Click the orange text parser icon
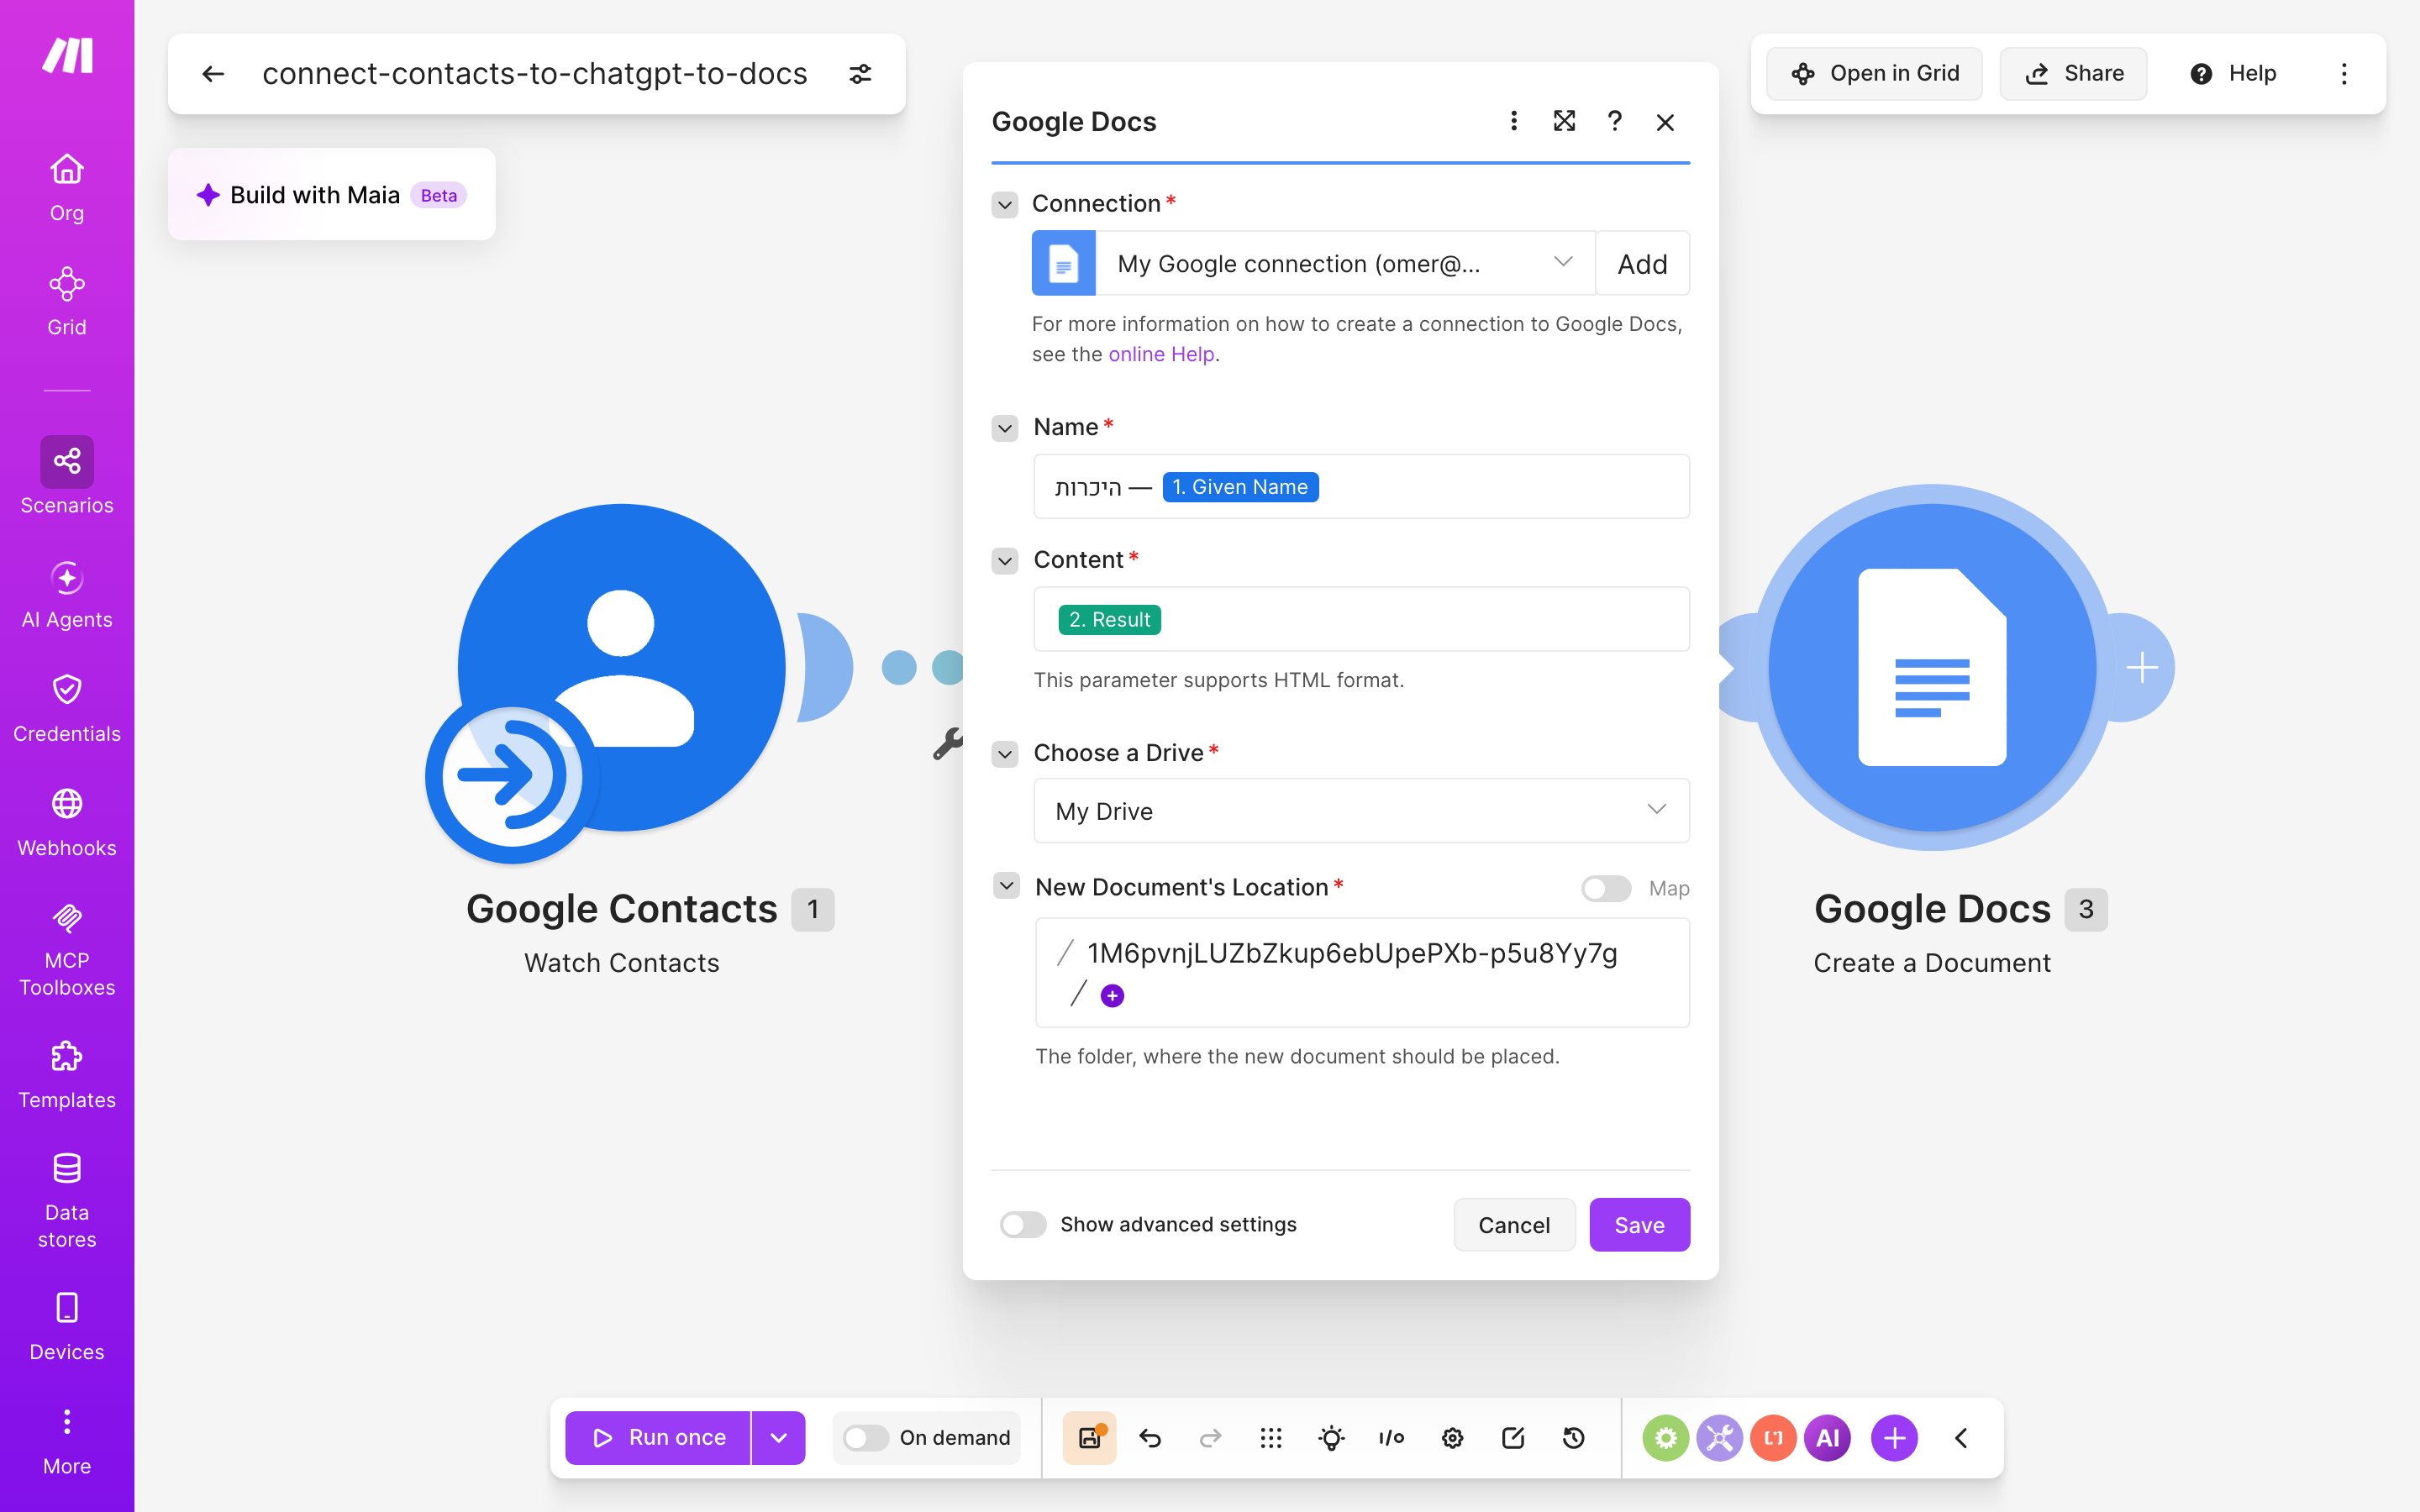 [x=1774, y=1438]
